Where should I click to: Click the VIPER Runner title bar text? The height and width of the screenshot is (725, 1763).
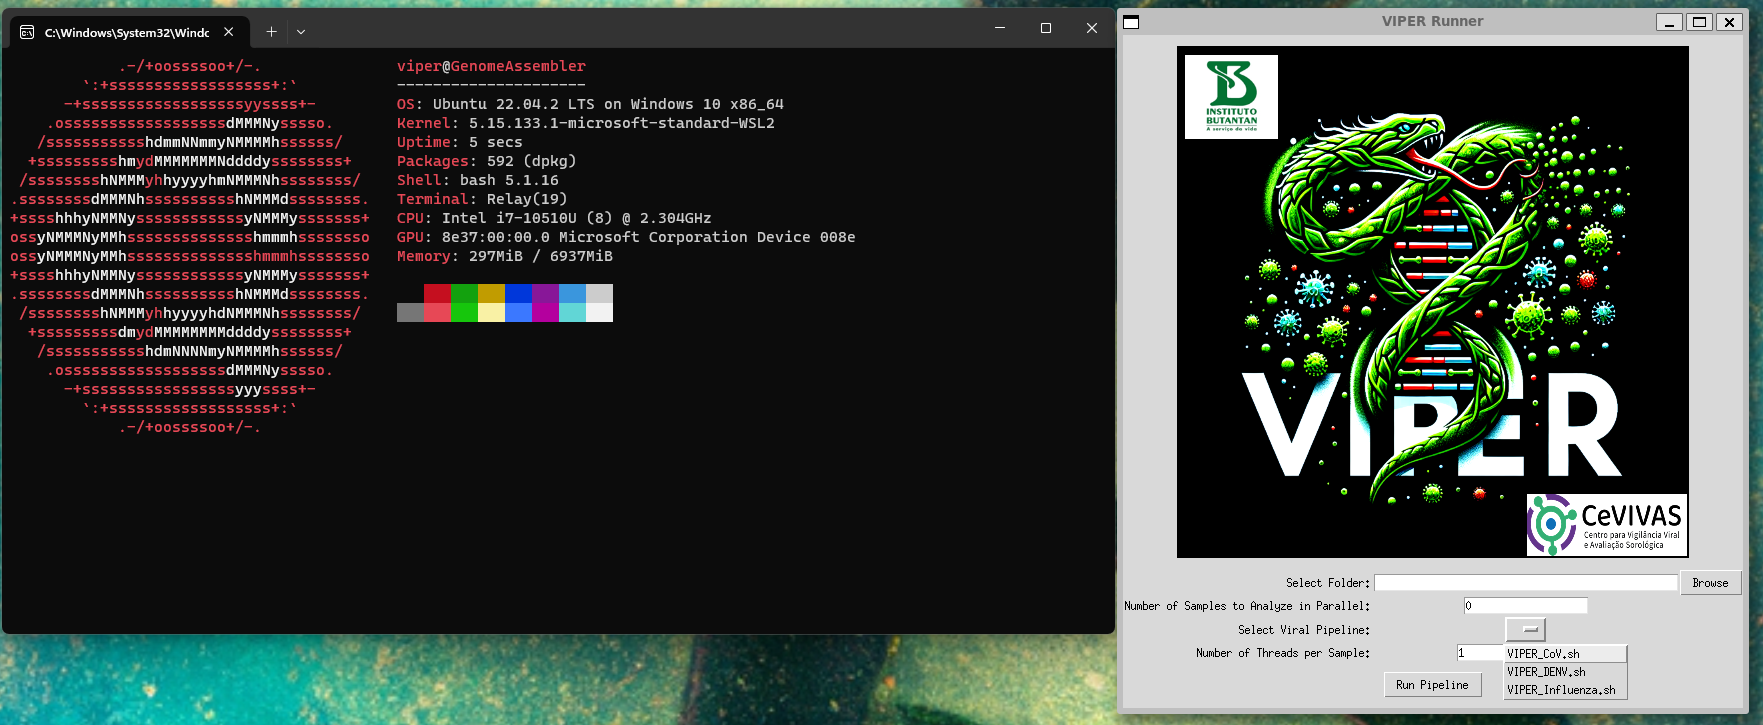[1432, 21]
